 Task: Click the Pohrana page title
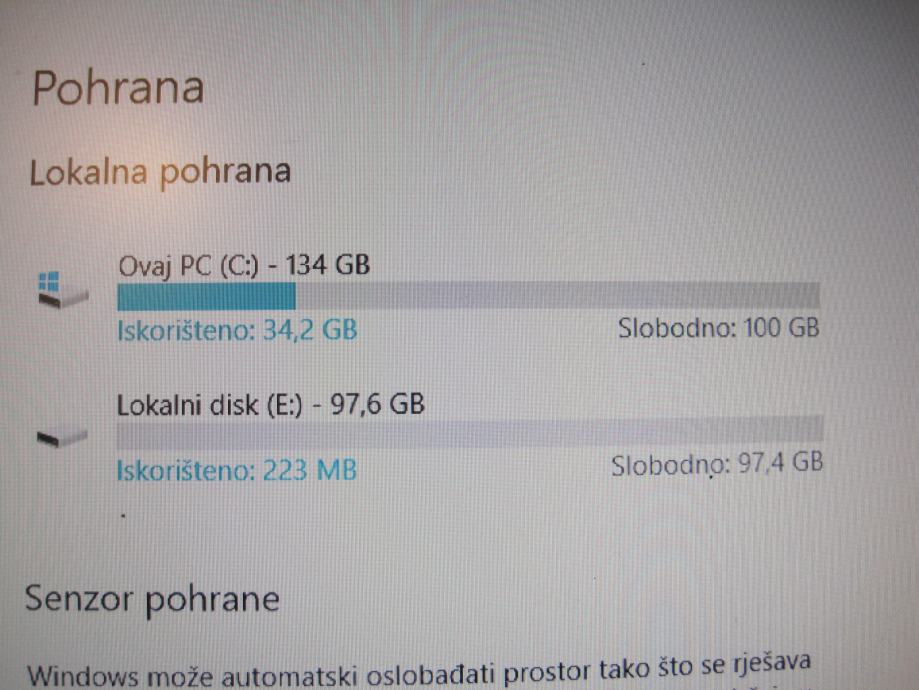tap(118, 89)
